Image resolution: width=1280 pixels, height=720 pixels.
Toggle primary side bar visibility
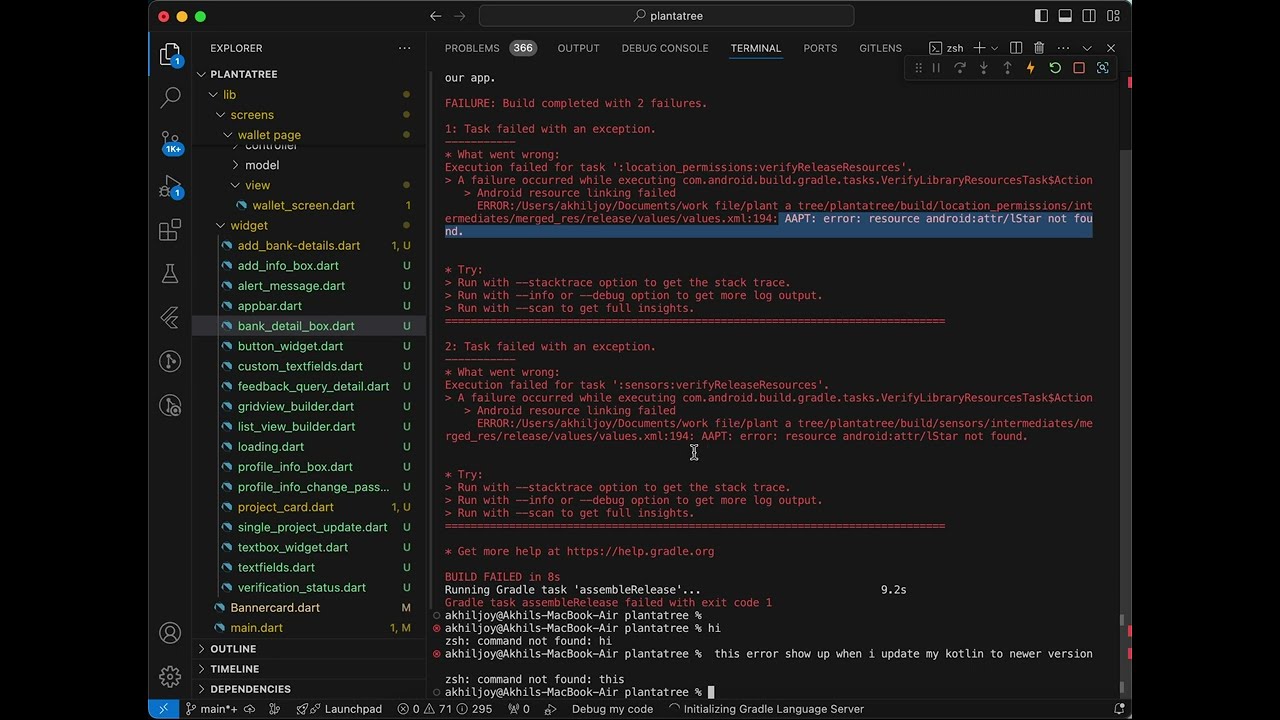point(1041,16)
